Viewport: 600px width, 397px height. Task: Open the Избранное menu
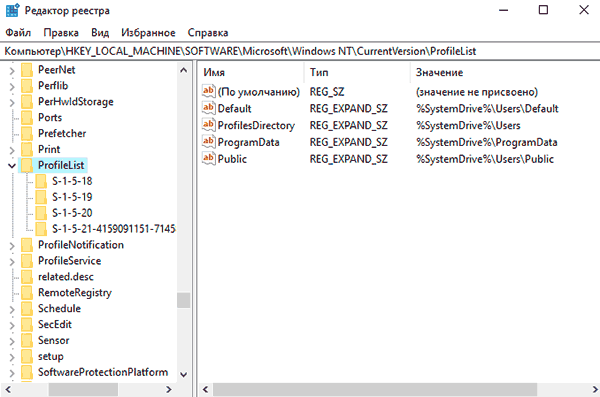tap(148, 33)
